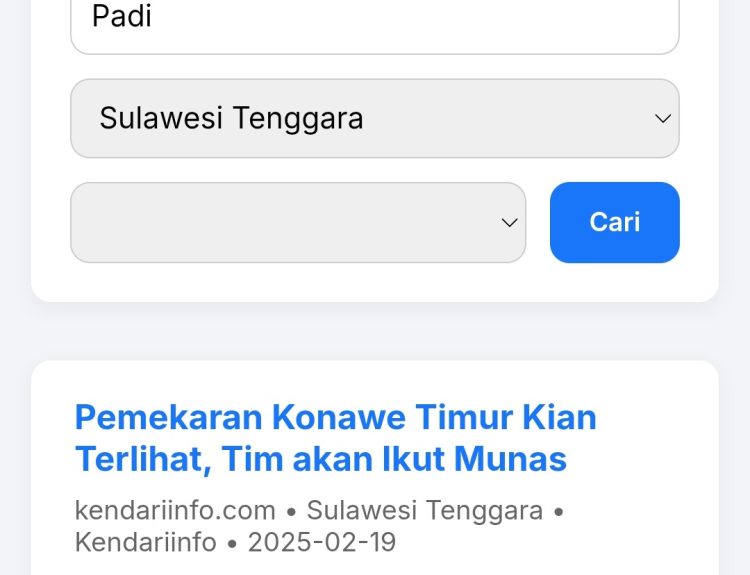Screen dimensions: 750x575
Task: Expand the empty dropdown beside Cari
Action: click(x=297, y=222)
